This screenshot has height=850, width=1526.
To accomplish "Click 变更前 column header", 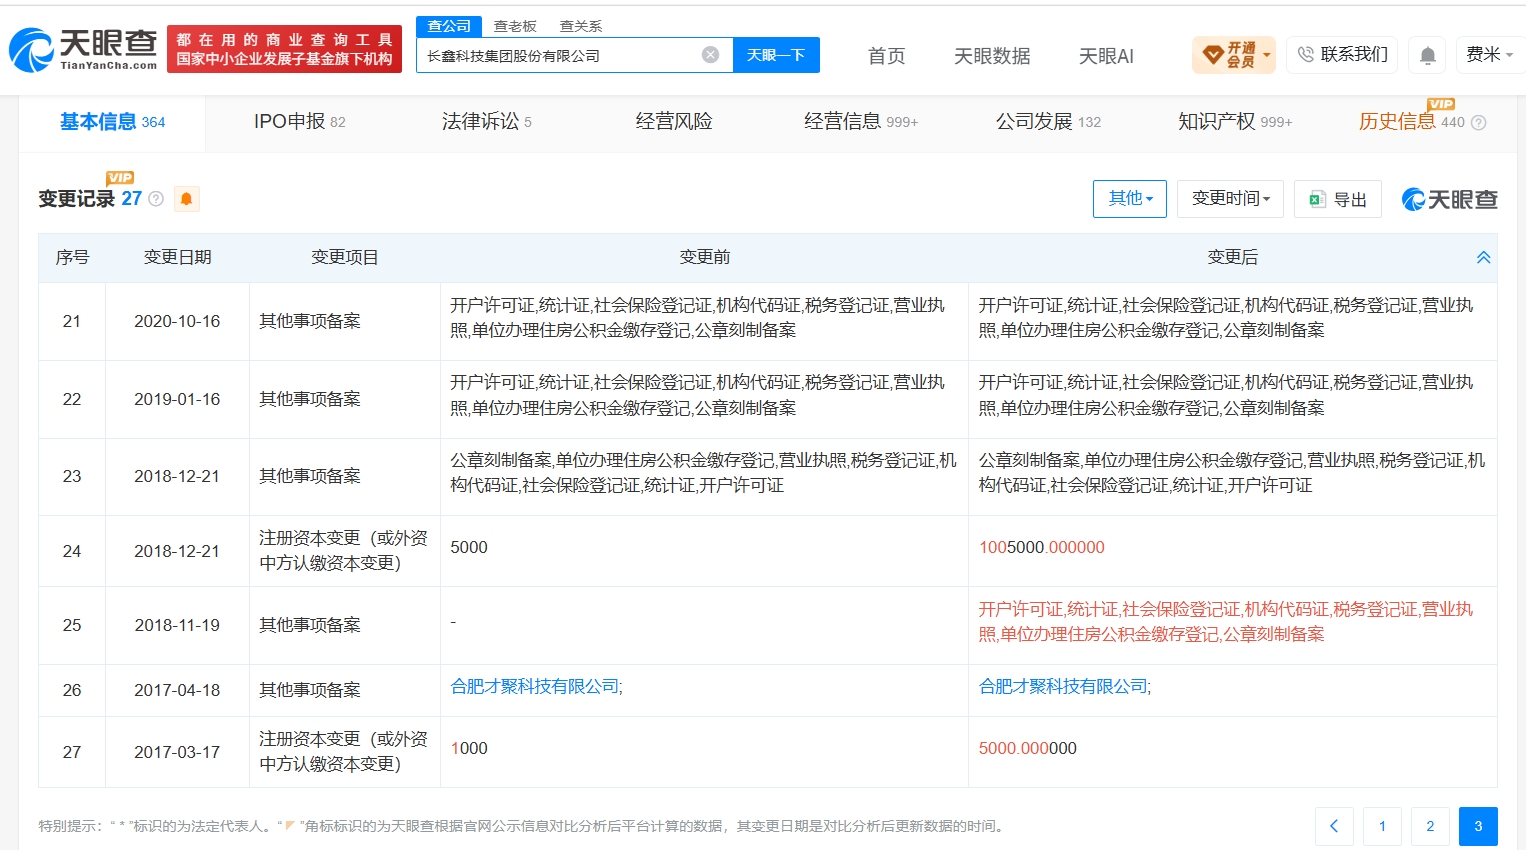I will tap(705, 258).
